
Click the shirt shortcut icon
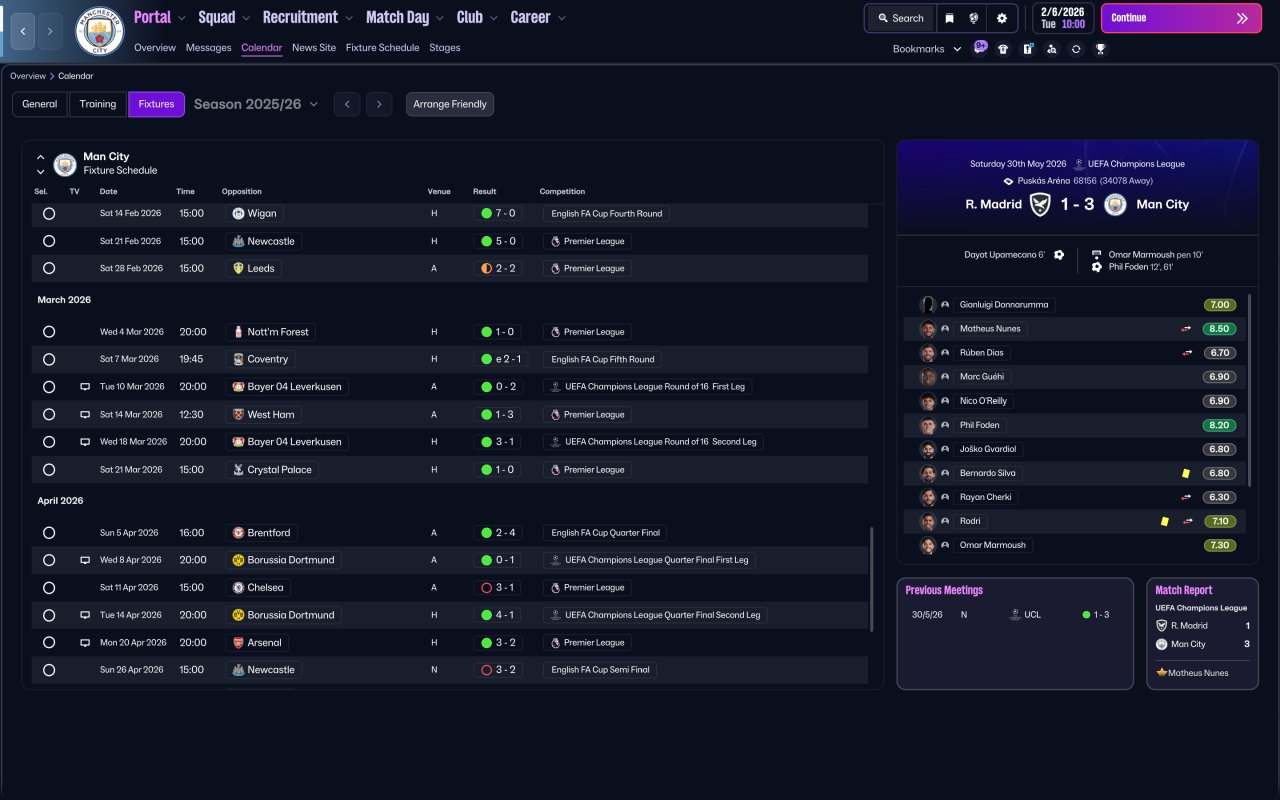(1003, 48)
